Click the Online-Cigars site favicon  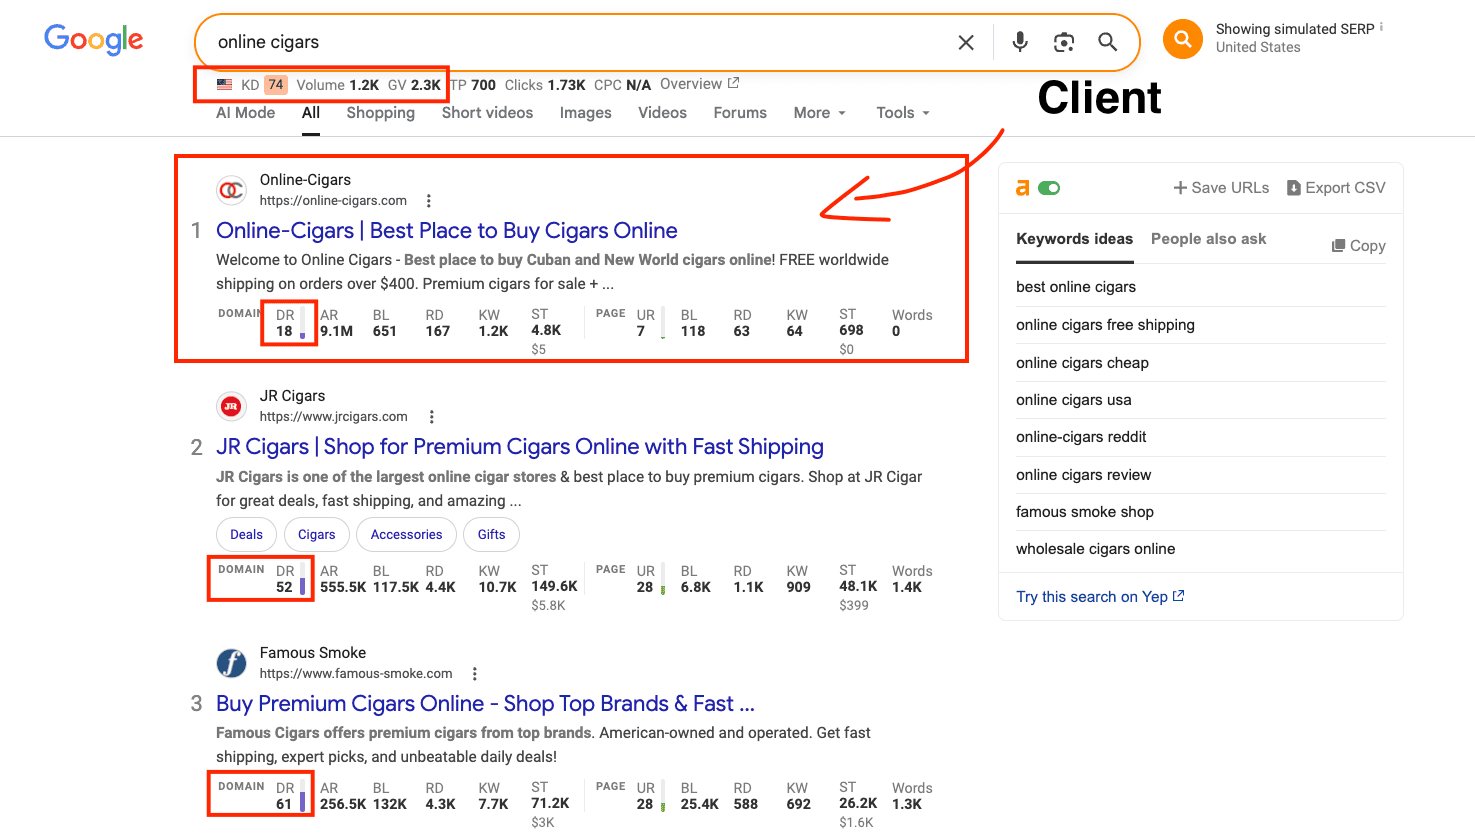pyautogui.click(x=232, y=189)
